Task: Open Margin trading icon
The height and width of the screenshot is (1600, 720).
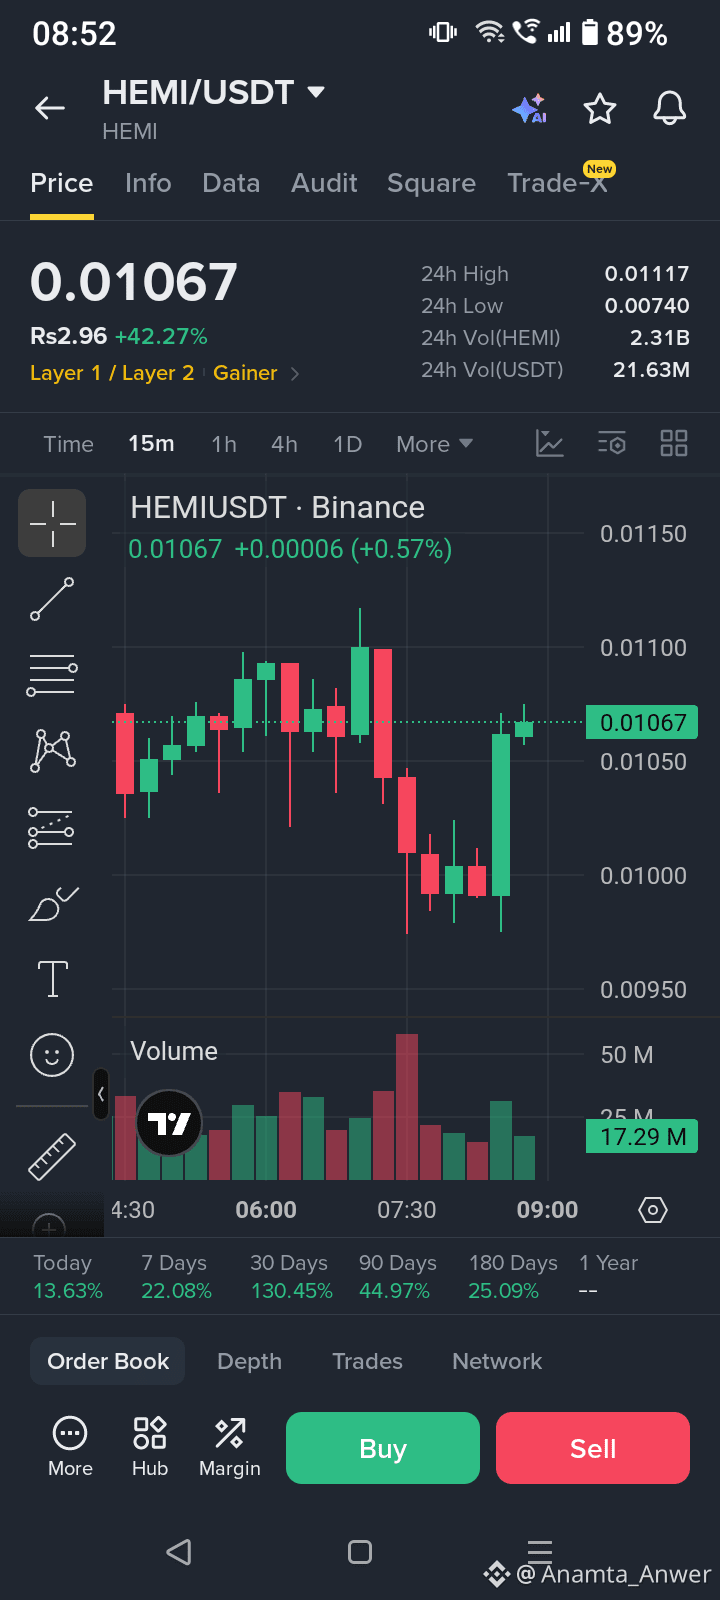Action: pos(230,1447)
